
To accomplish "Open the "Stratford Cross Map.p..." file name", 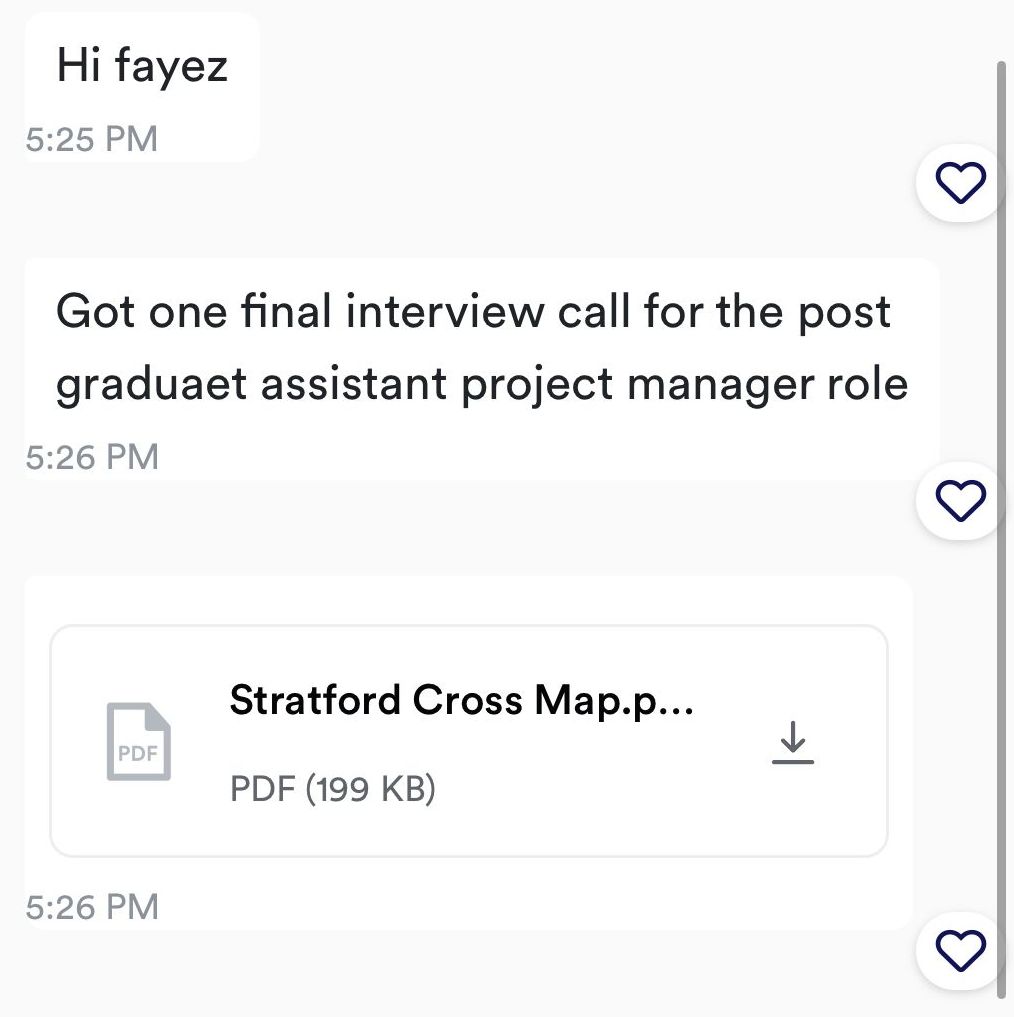I will [461, 700].
